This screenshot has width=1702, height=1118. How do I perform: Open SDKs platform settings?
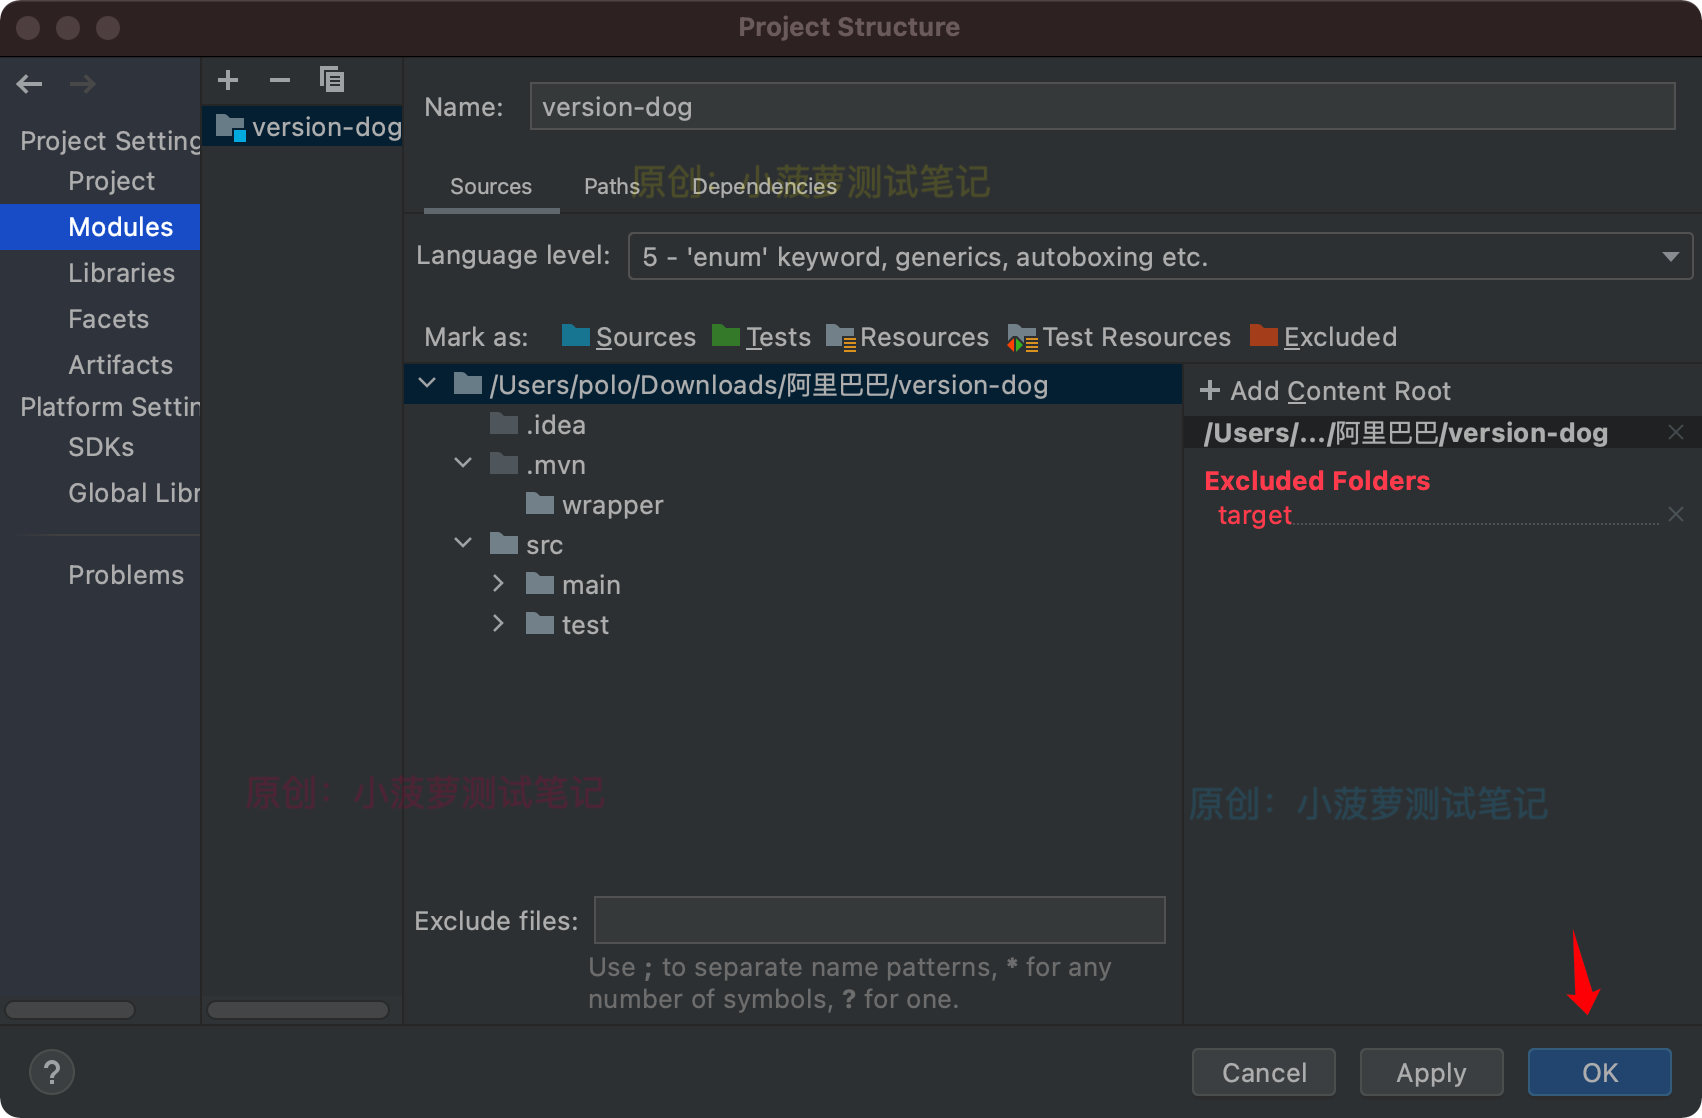101,447
